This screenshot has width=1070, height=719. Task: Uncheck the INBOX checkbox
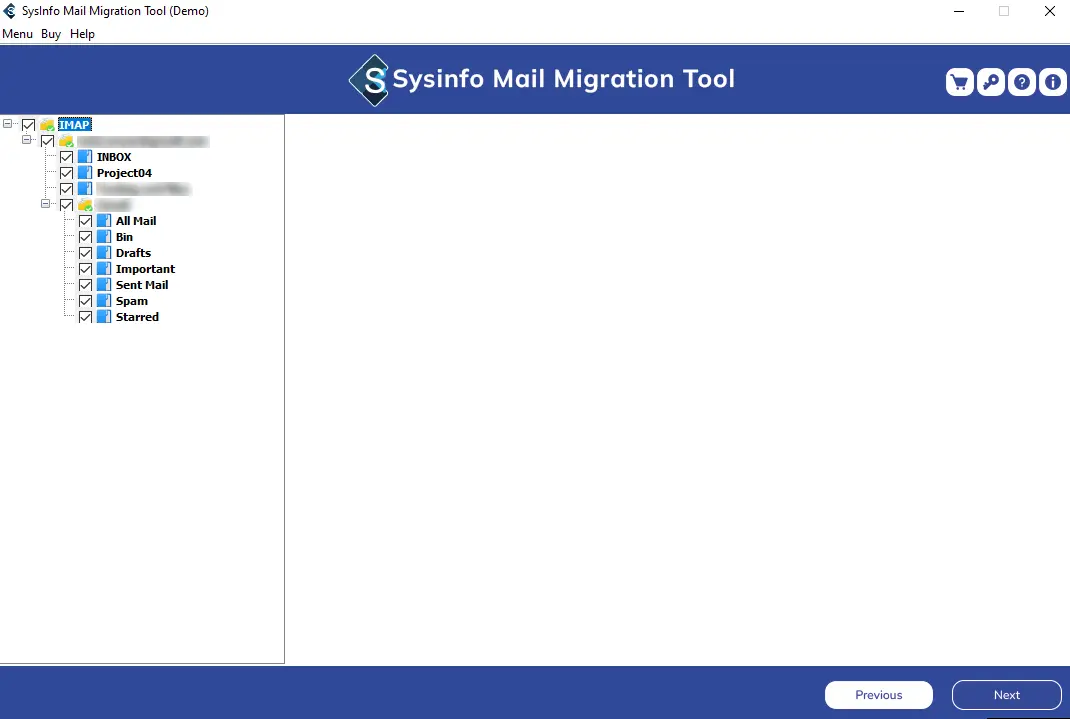tap(66, 157)
